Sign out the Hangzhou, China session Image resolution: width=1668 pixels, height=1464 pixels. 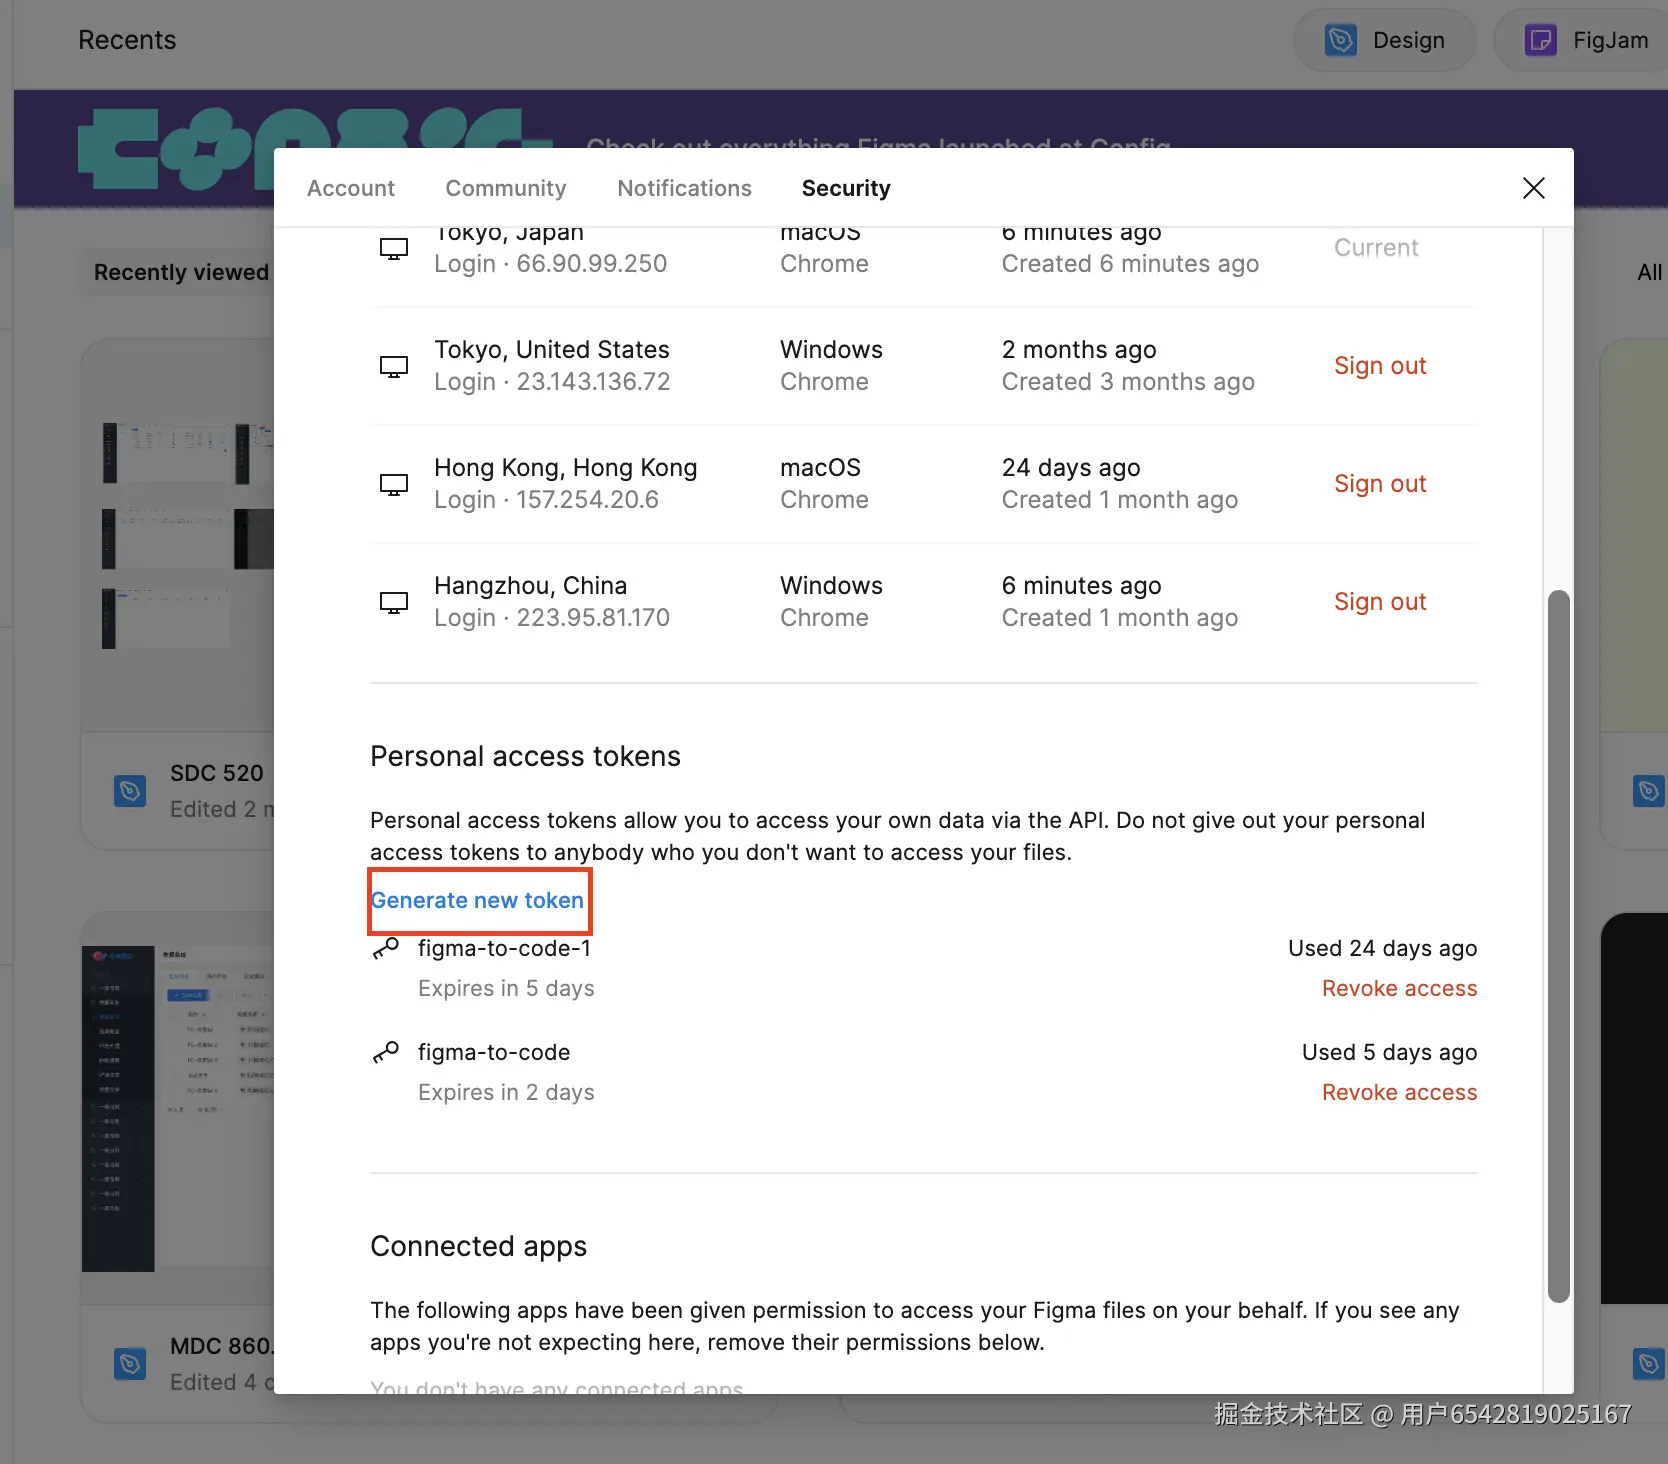click(x=1380, y=602)
